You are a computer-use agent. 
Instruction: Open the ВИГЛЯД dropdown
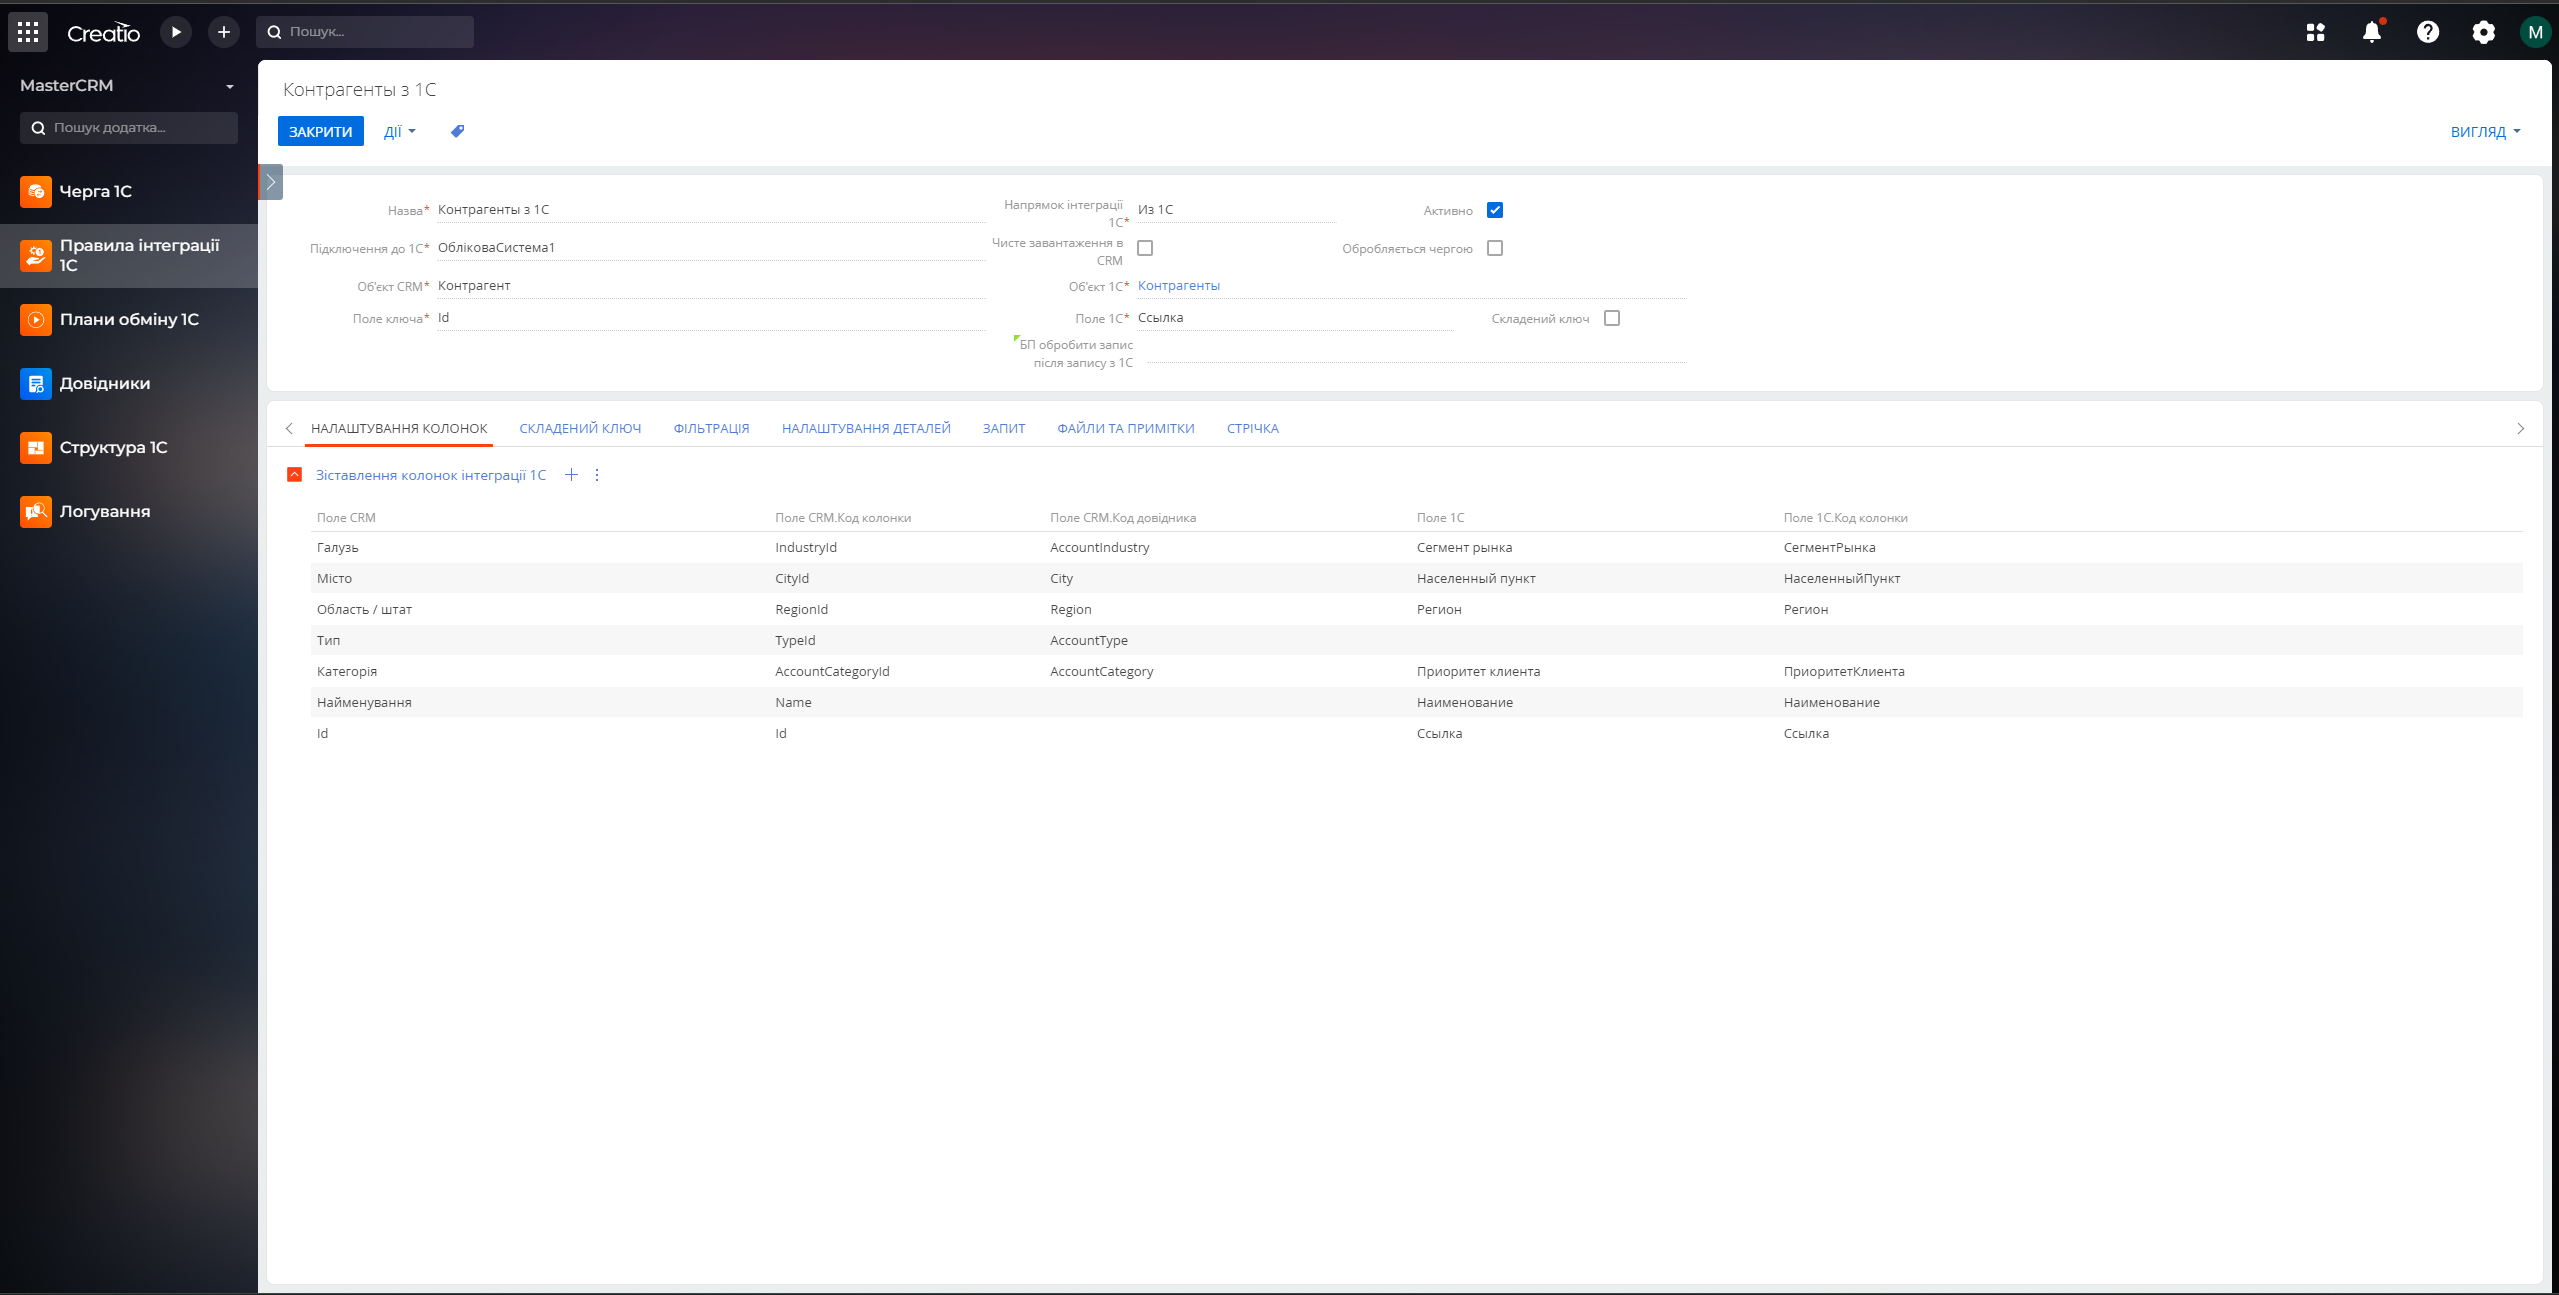pos(2484,131)
